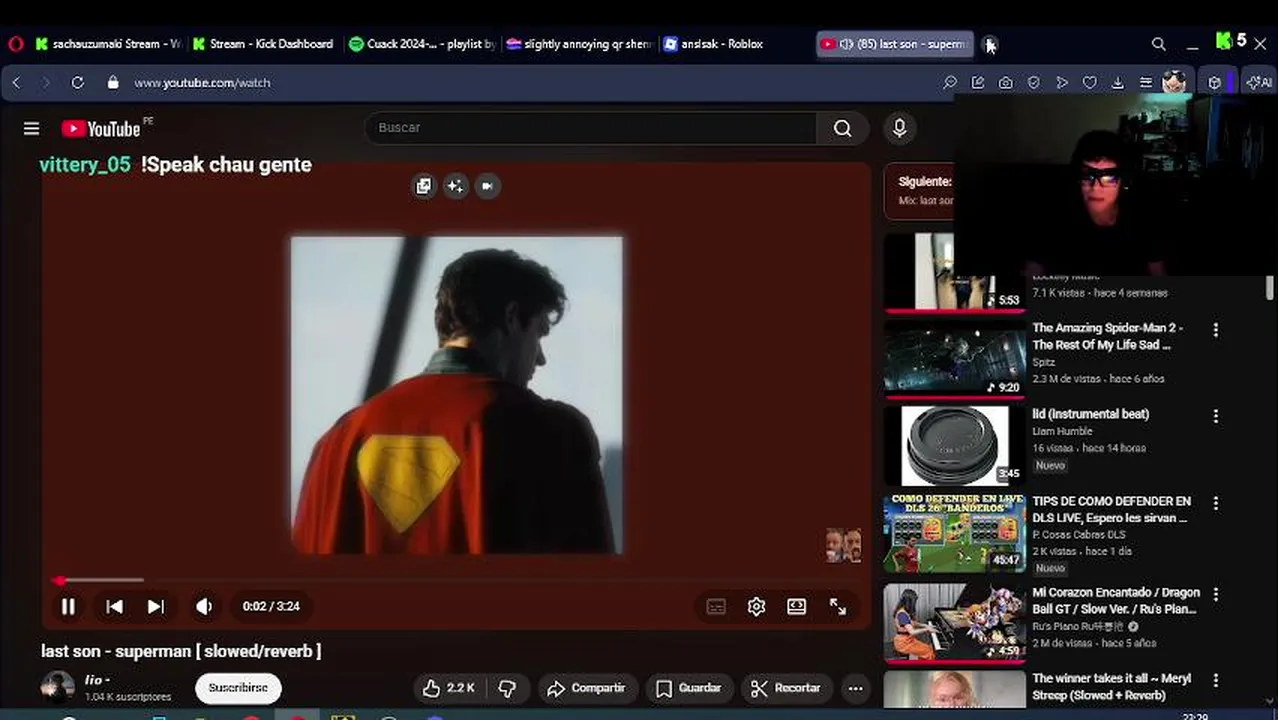This screenshot has width=1278, height=720.
Task: Click the camera snapshot icon above player
Action: click(487, 186)
